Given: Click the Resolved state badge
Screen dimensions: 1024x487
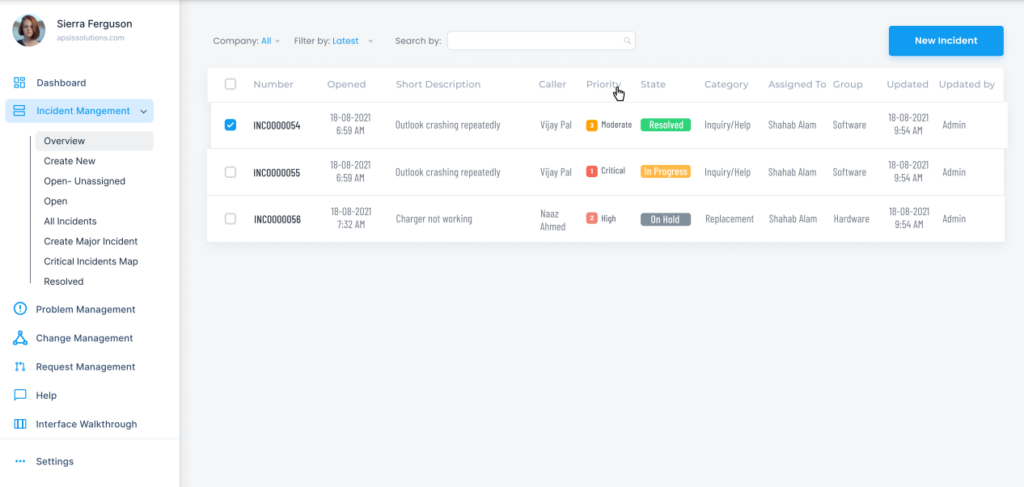Looking at the screenshot, I should click(x=665, y=125).
